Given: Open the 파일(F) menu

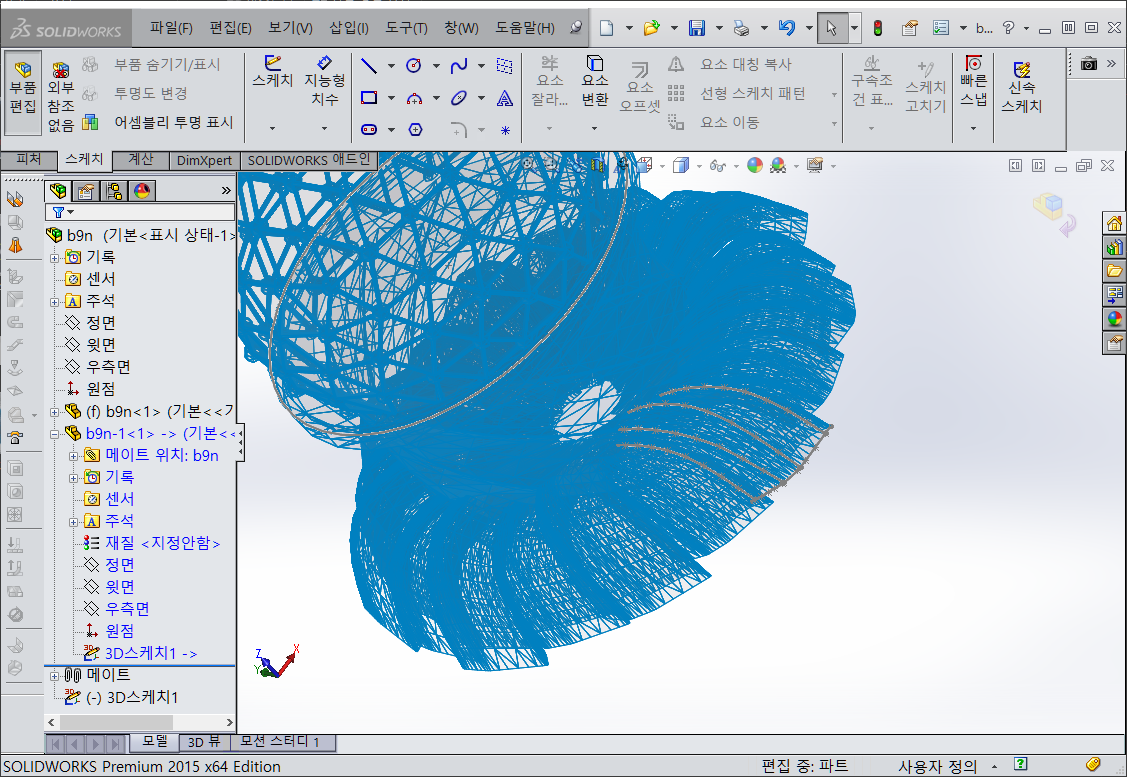Looking at the screenshot, I should pos(171,28).
